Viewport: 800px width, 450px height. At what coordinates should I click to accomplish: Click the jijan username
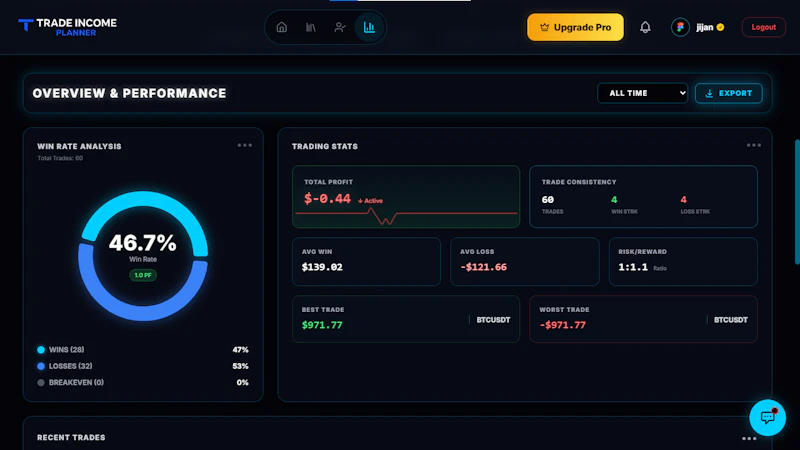click(705, 27)
